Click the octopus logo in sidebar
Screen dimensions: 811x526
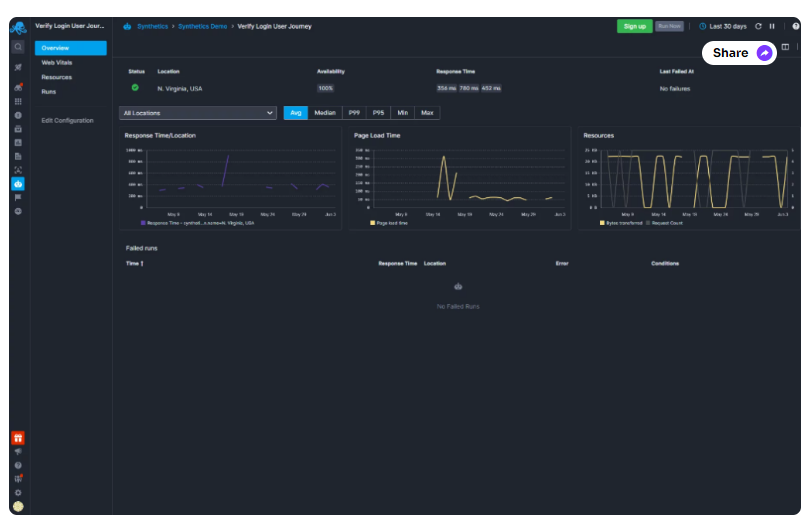(x=18, y=27)
